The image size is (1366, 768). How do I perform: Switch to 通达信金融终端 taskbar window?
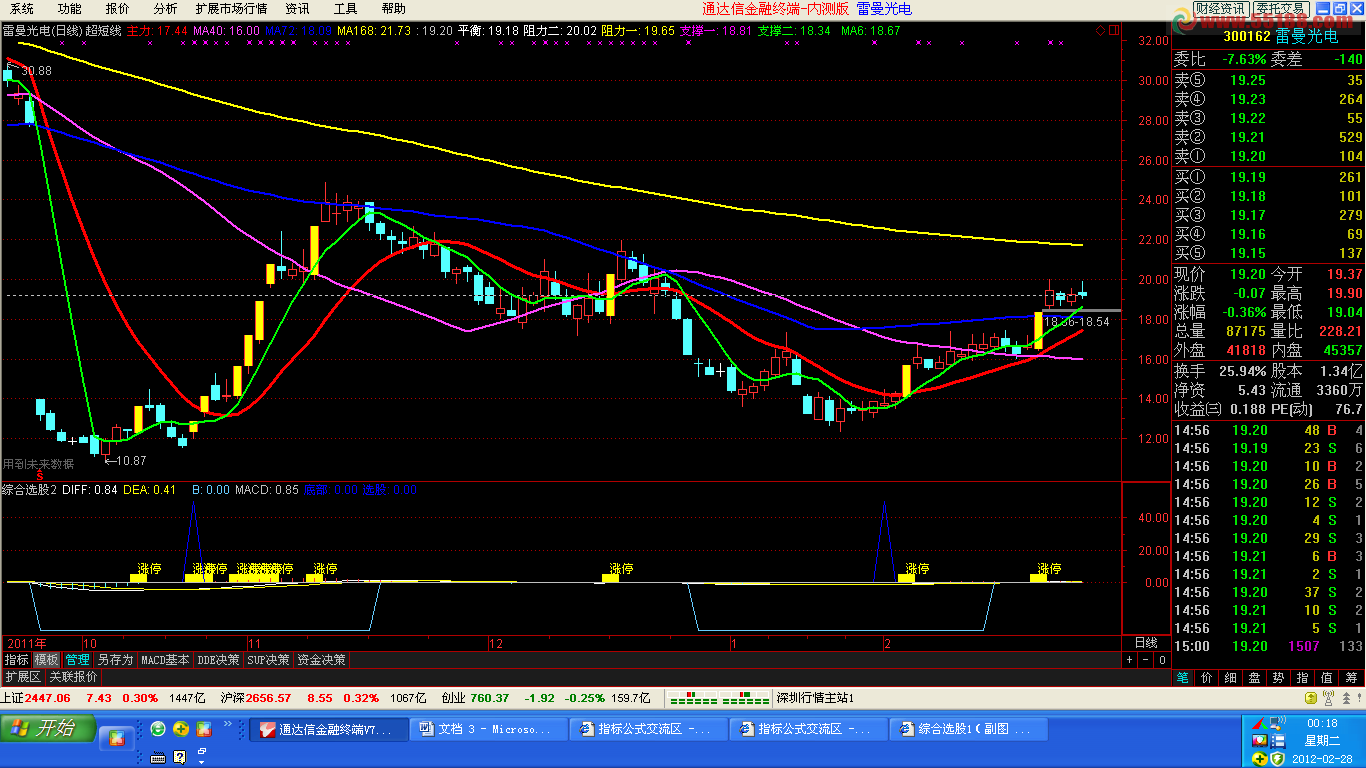point(329,729)
